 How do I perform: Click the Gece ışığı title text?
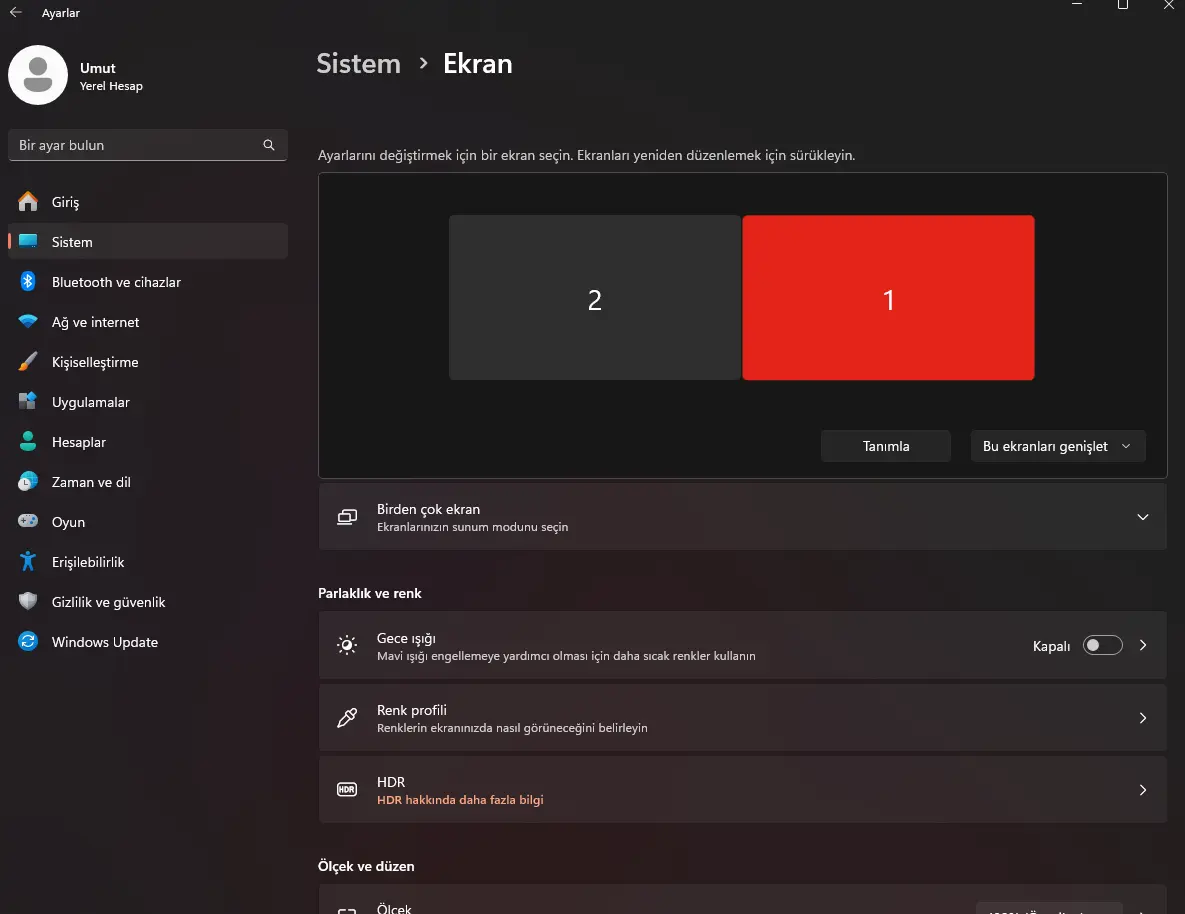click(406, 638)
